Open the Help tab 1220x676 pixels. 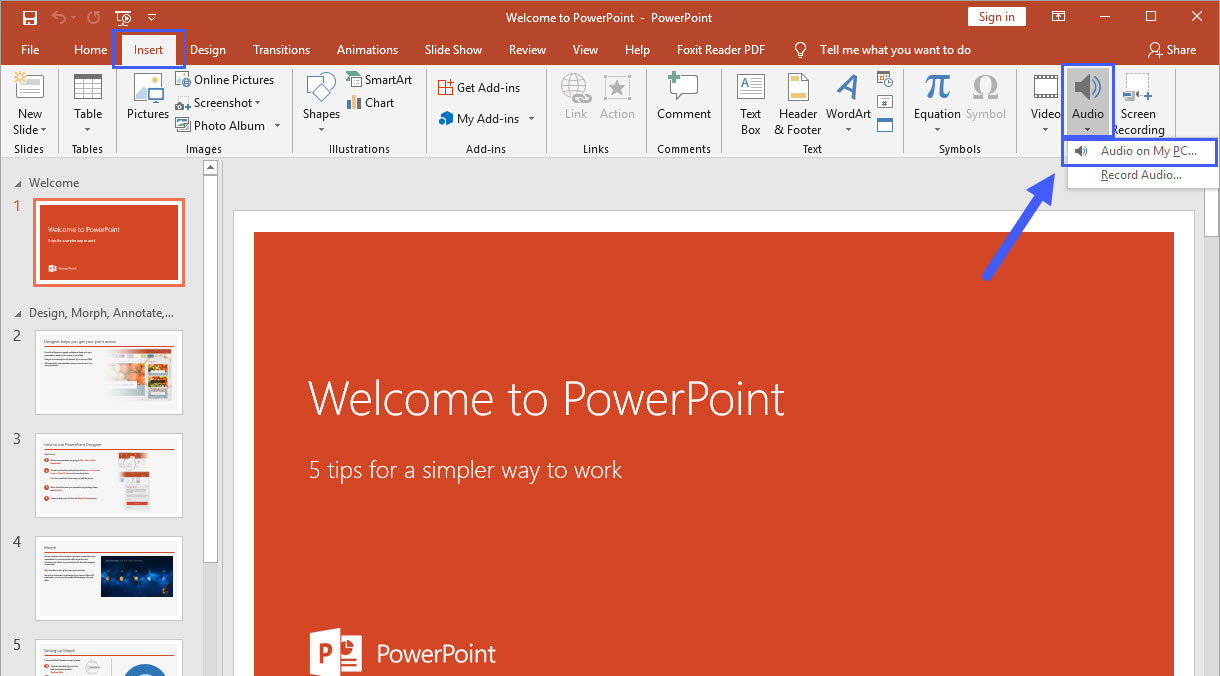pos(637,50)
